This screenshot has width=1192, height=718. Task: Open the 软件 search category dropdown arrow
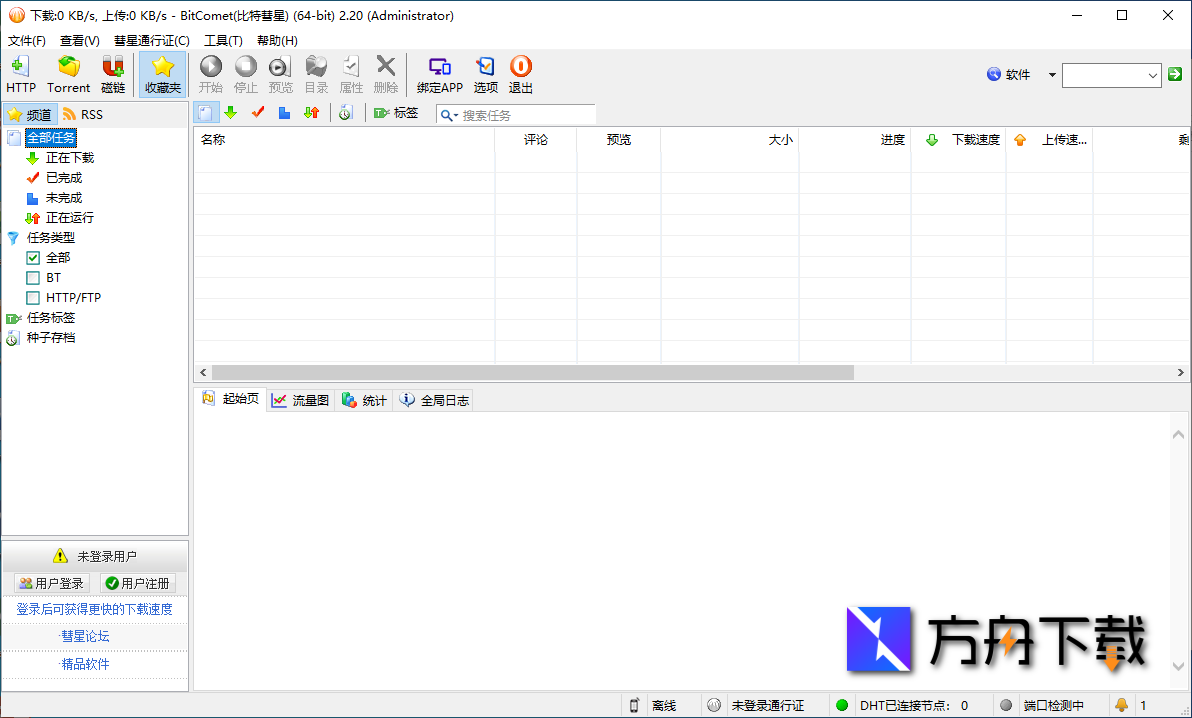coord(1052,75)
